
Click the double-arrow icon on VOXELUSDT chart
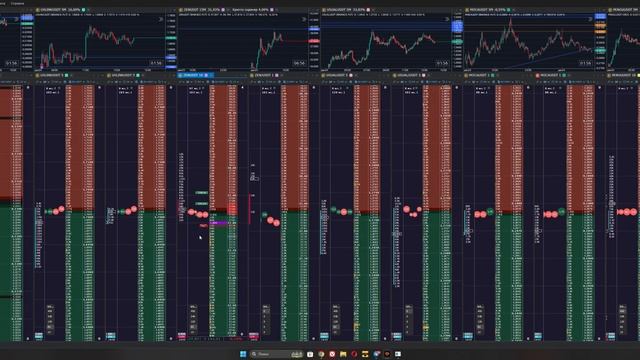tap(447, 19)
